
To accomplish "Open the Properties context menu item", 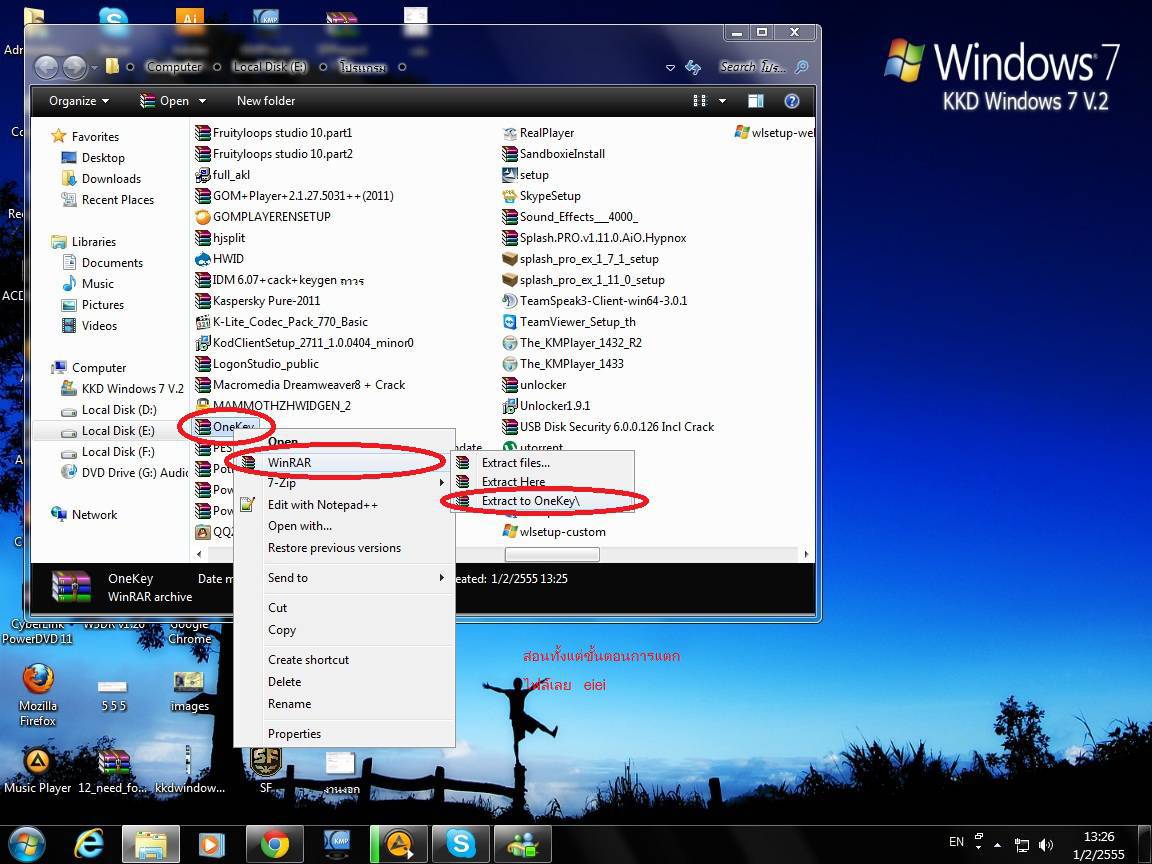I will (x=344, y=734).
